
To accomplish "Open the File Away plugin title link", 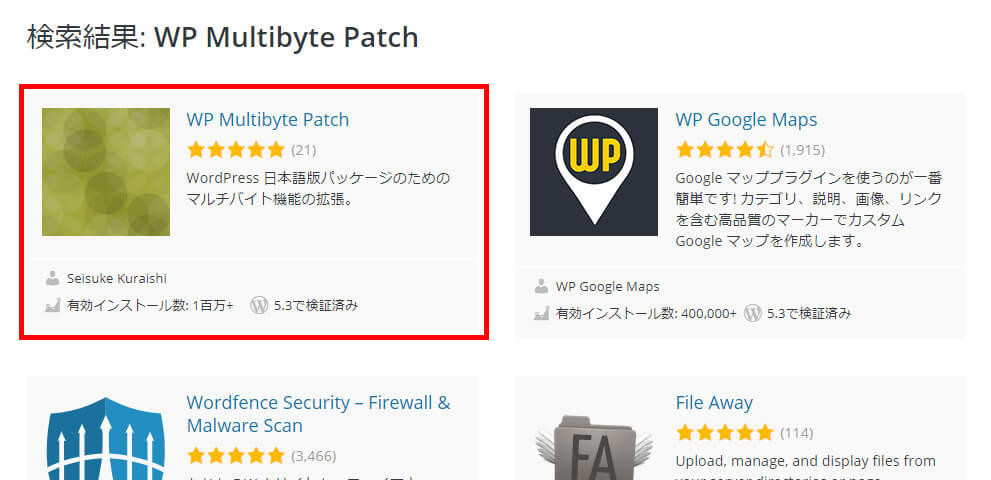I will click(714, 403).
